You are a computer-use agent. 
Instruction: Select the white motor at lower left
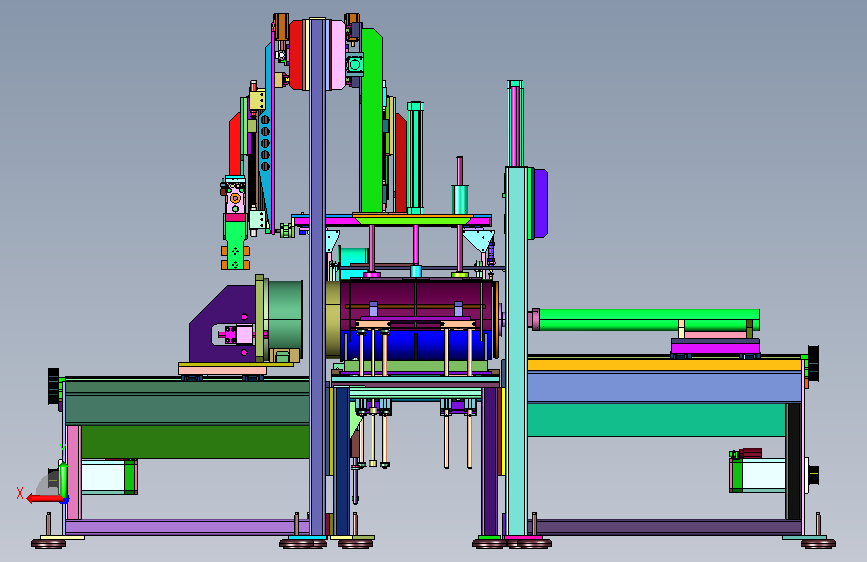pyautogui.click(x=109, y=477)
